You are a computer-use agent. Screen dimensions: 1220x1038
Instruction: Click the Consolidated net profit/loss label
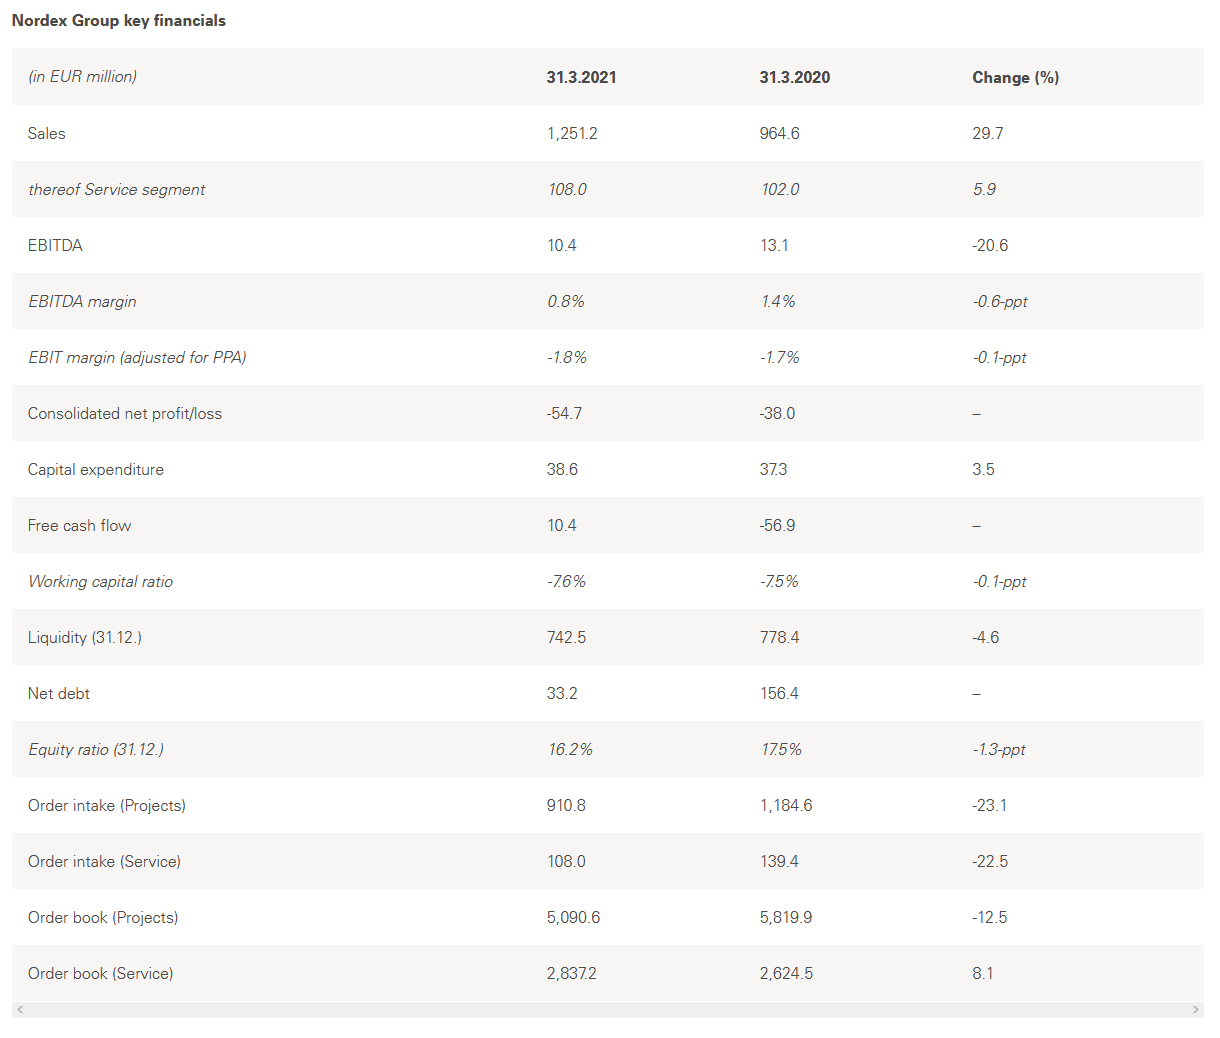125,413
